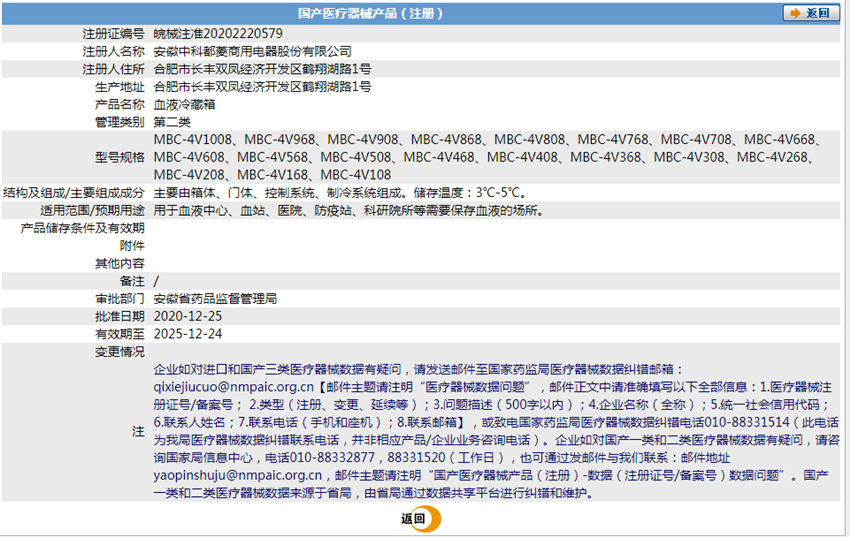This screenshot has height=537, width=850.
Task: Select expiry date 2025-12-24
Action: click(x=188, y=334)
